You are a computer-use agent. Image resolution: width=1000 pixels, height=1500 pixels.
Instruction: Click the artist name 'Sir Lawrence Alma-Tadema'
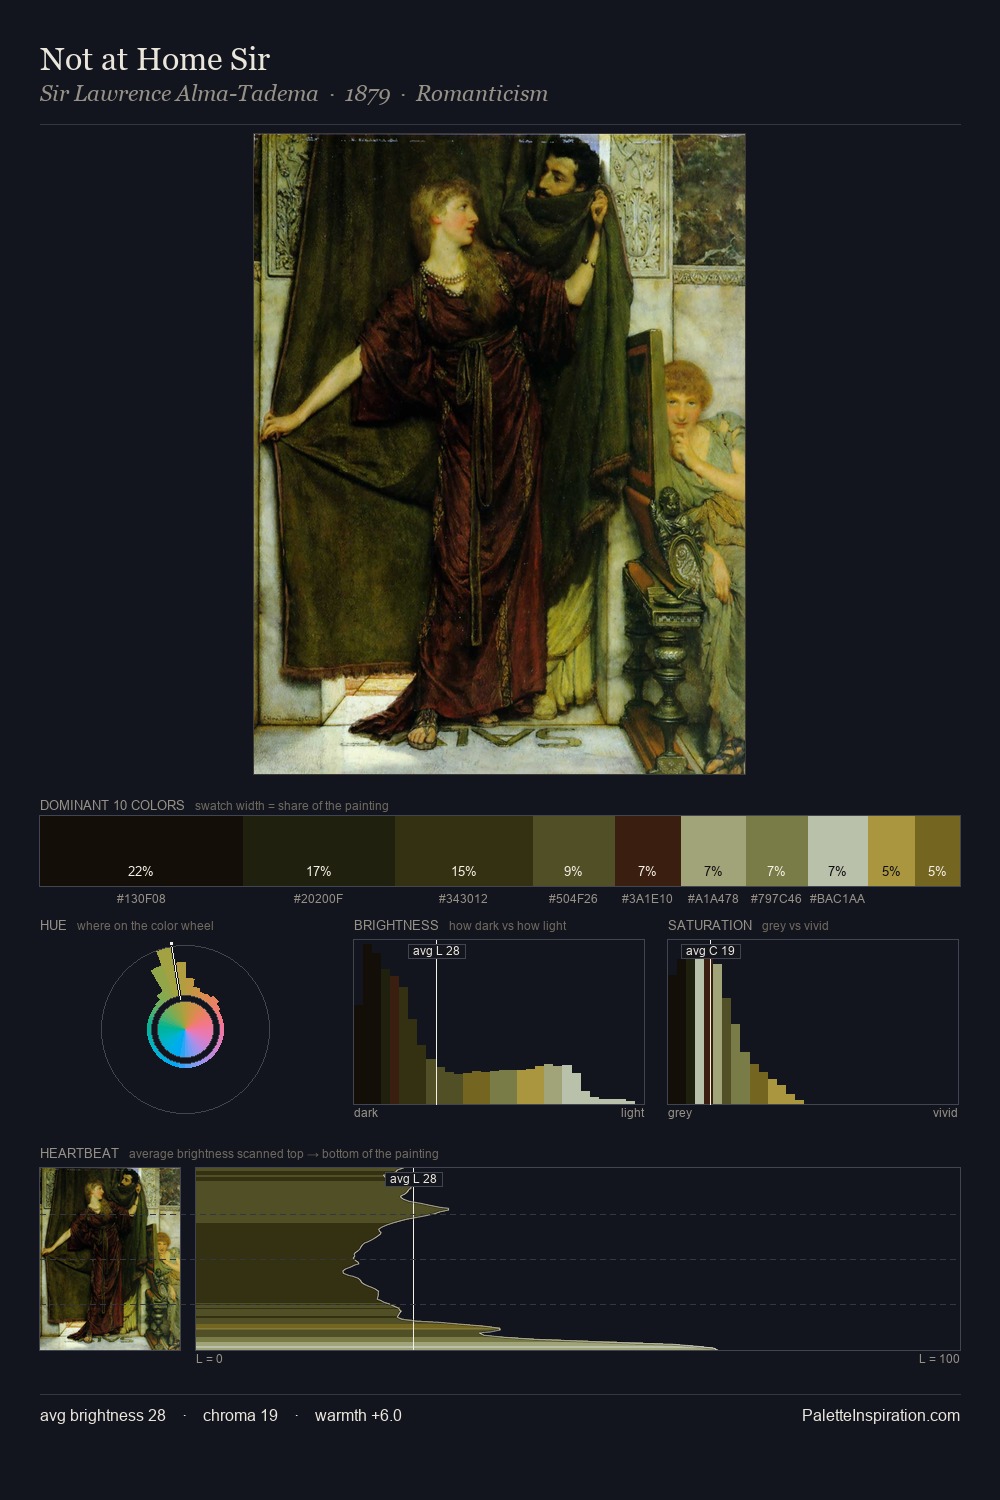click(179, 94)
